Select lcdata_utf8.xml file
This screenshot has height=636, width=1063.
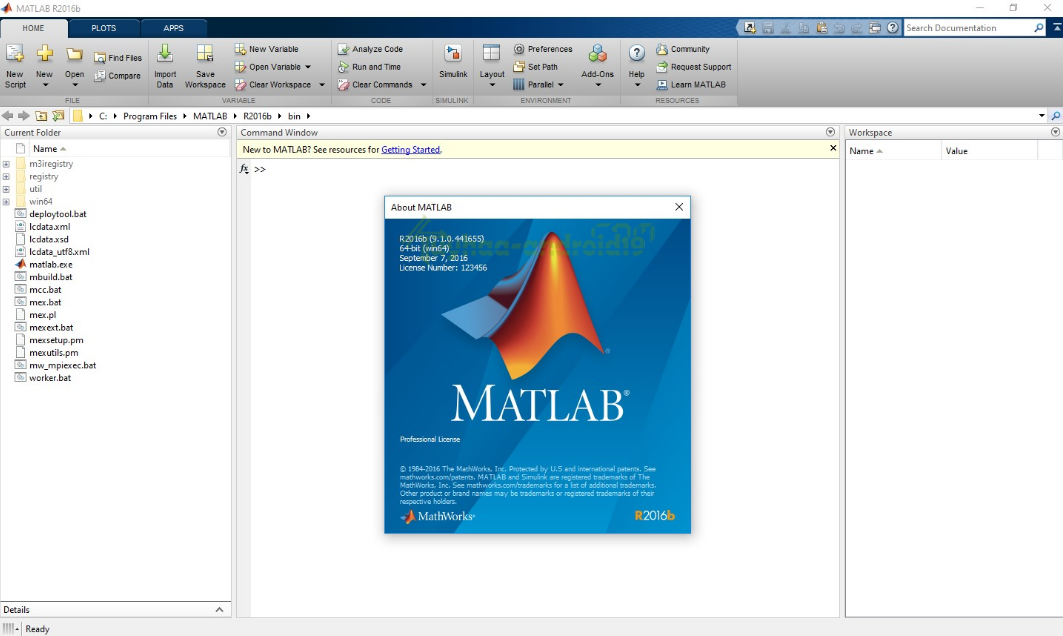[59, 252]
